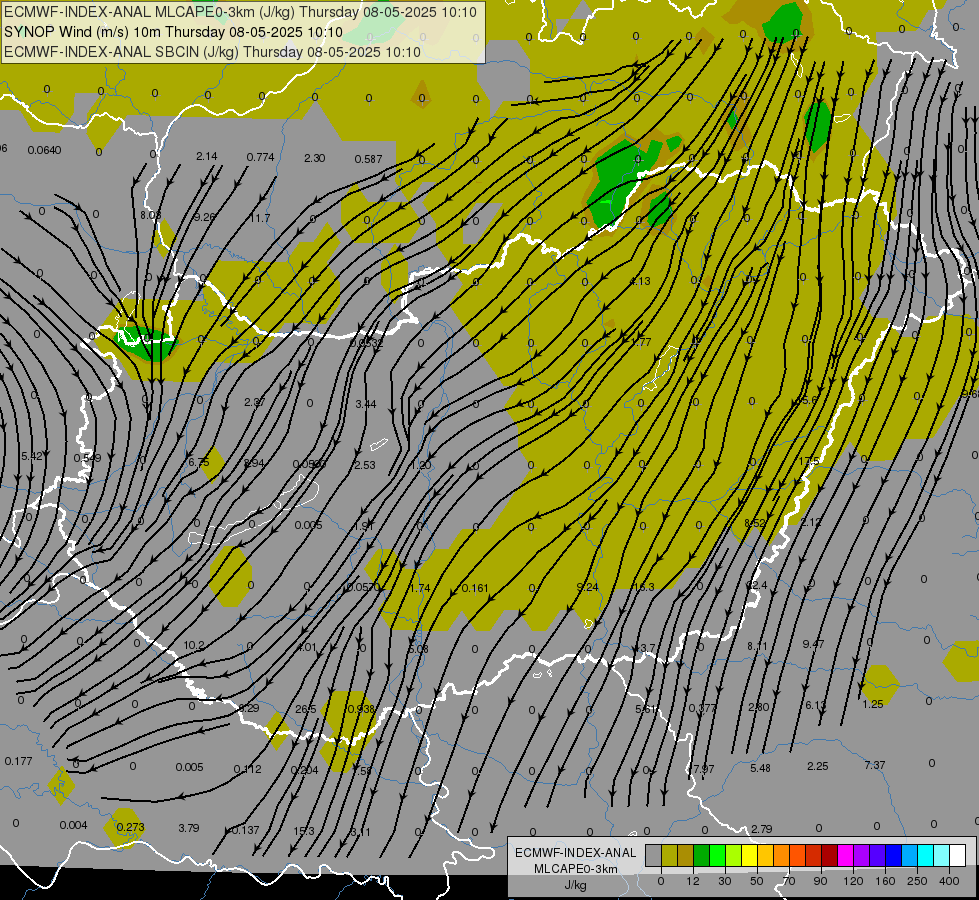Click the dark red legend swatch after 90
This screenshot has width=979, height=900.
click(x=830, y=855)
